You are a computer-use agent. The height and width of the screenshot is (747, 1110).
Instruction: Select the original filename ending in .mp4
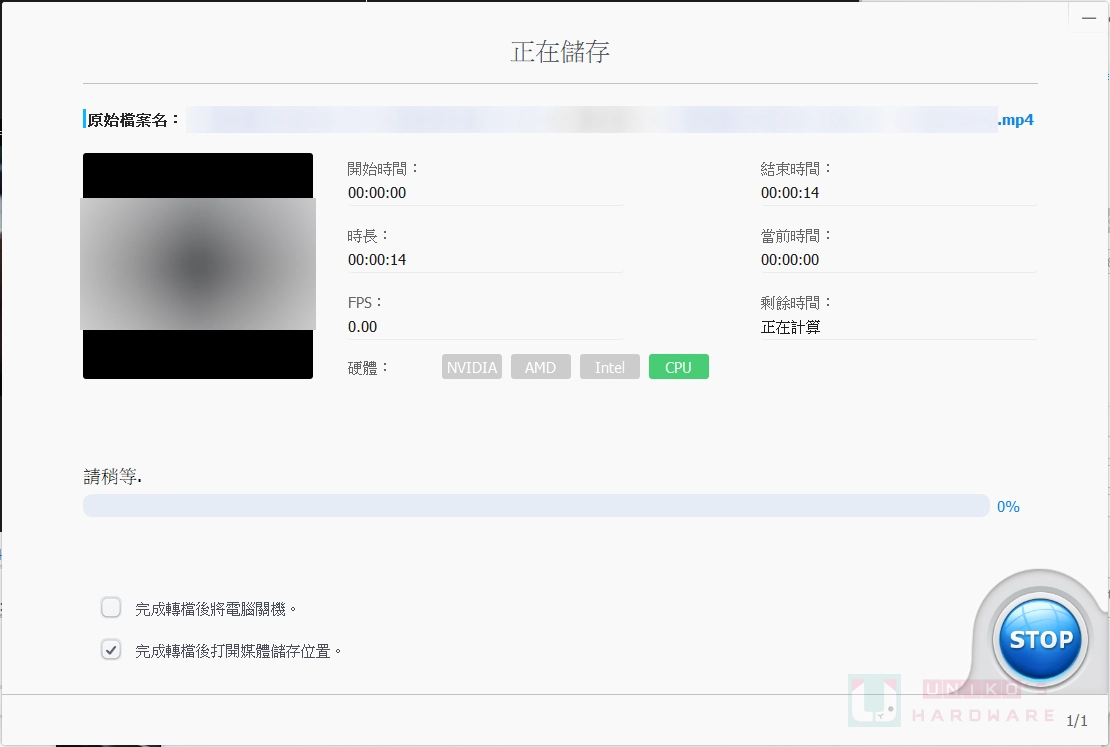(600, 119)
